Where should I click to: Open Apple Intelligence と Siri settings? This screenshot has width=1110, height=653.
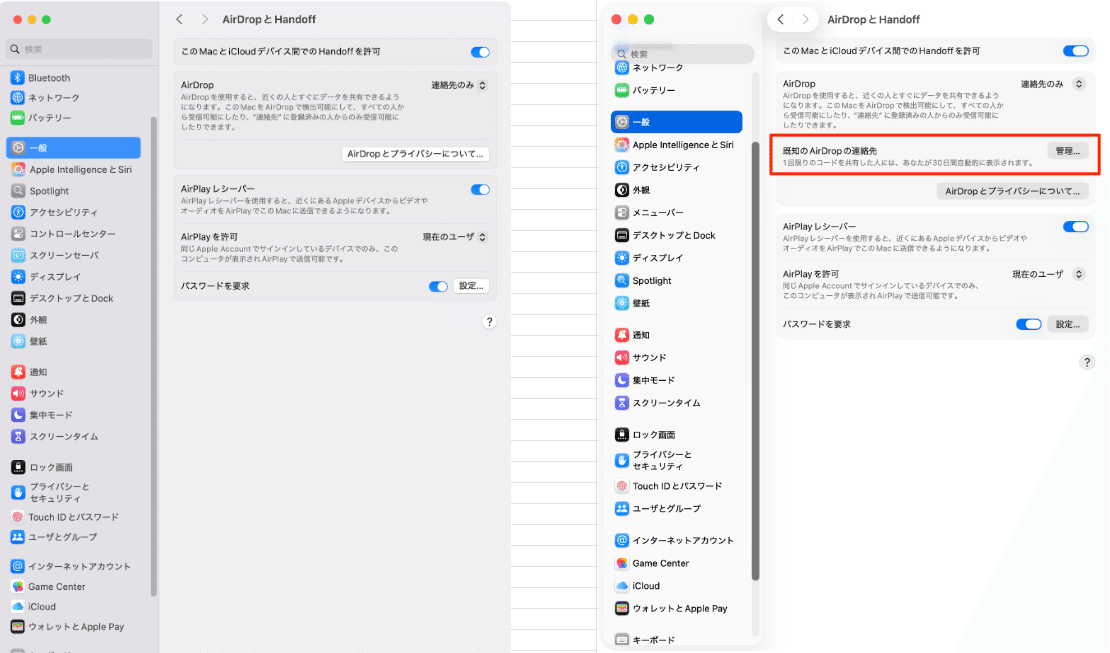[70, 171]
